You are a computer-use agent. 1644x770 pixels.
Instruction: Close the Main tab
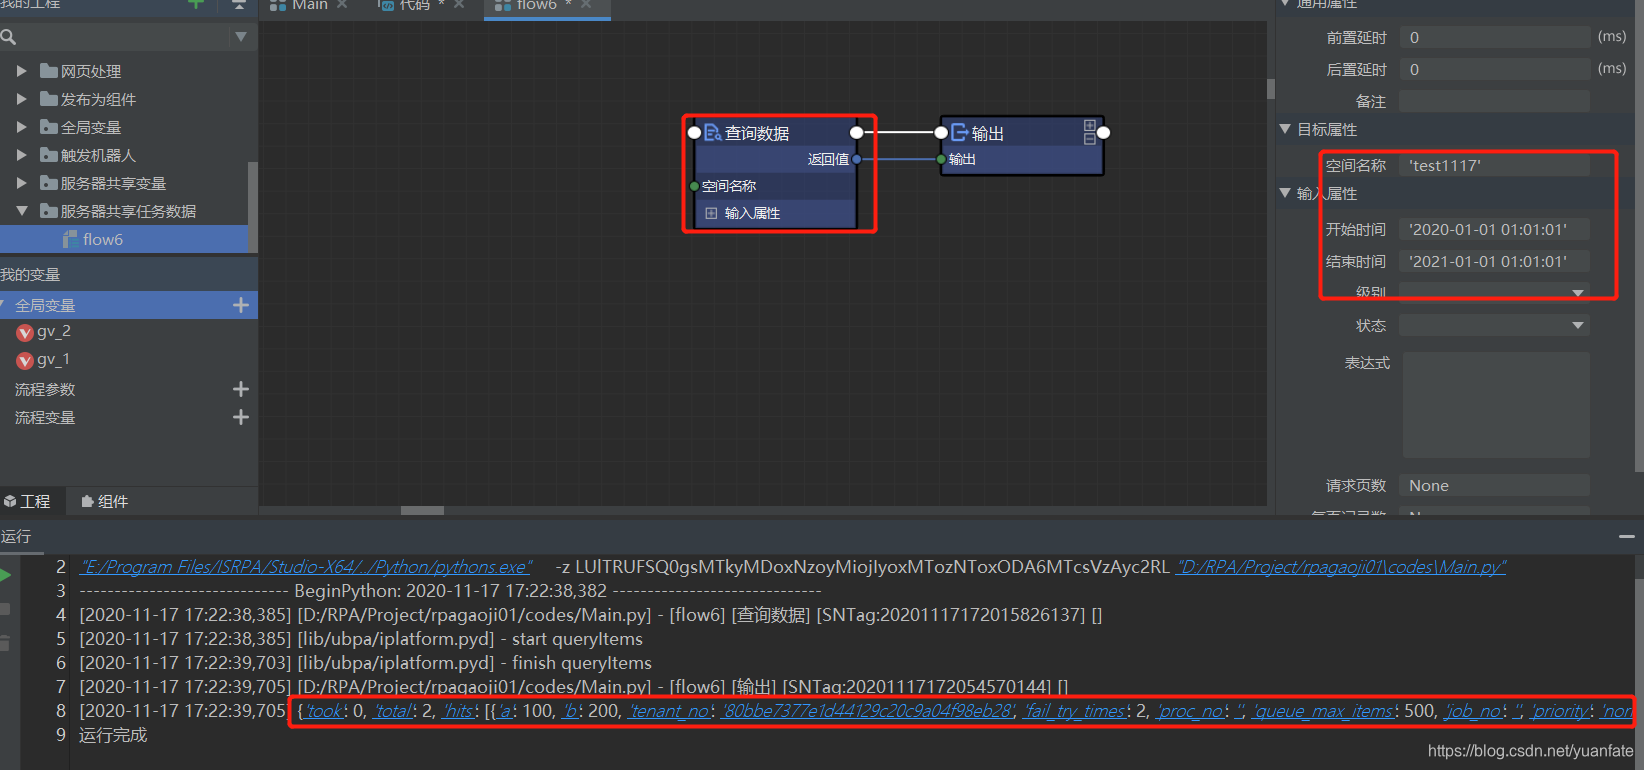343,5
